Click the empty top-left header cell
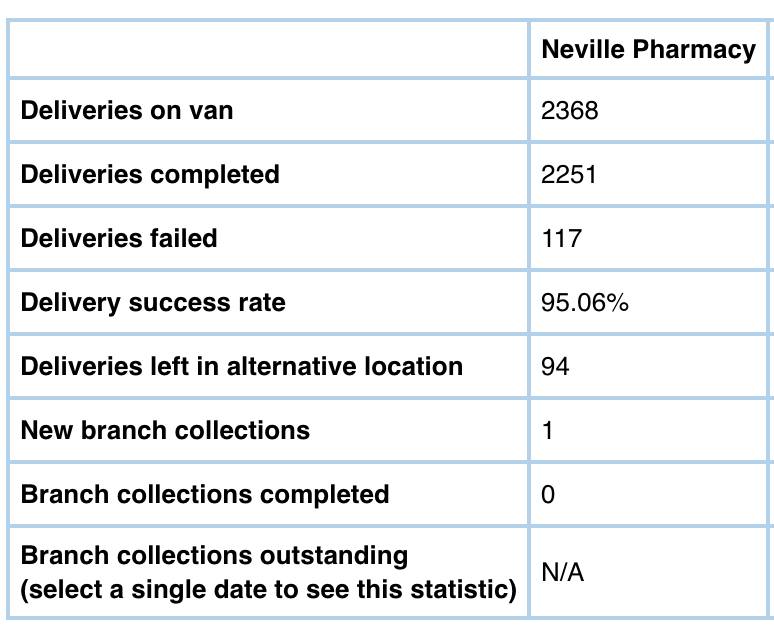This screenshot has height=638, width=774. pyautogui.click(x=268, y=50)
